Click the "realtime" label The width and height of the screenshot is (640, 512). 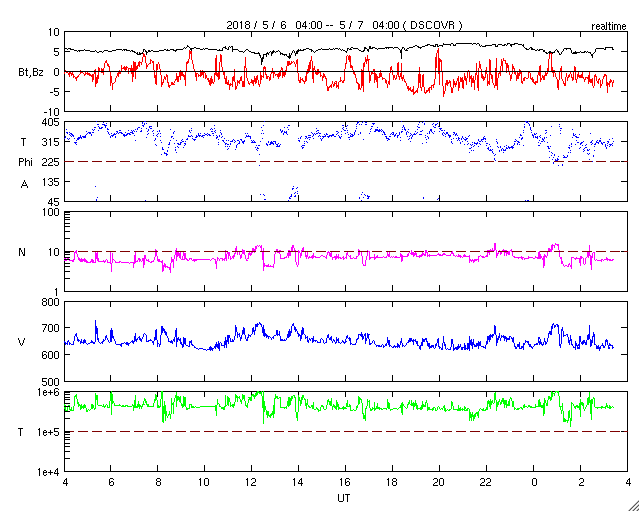(x=609, y=27)
